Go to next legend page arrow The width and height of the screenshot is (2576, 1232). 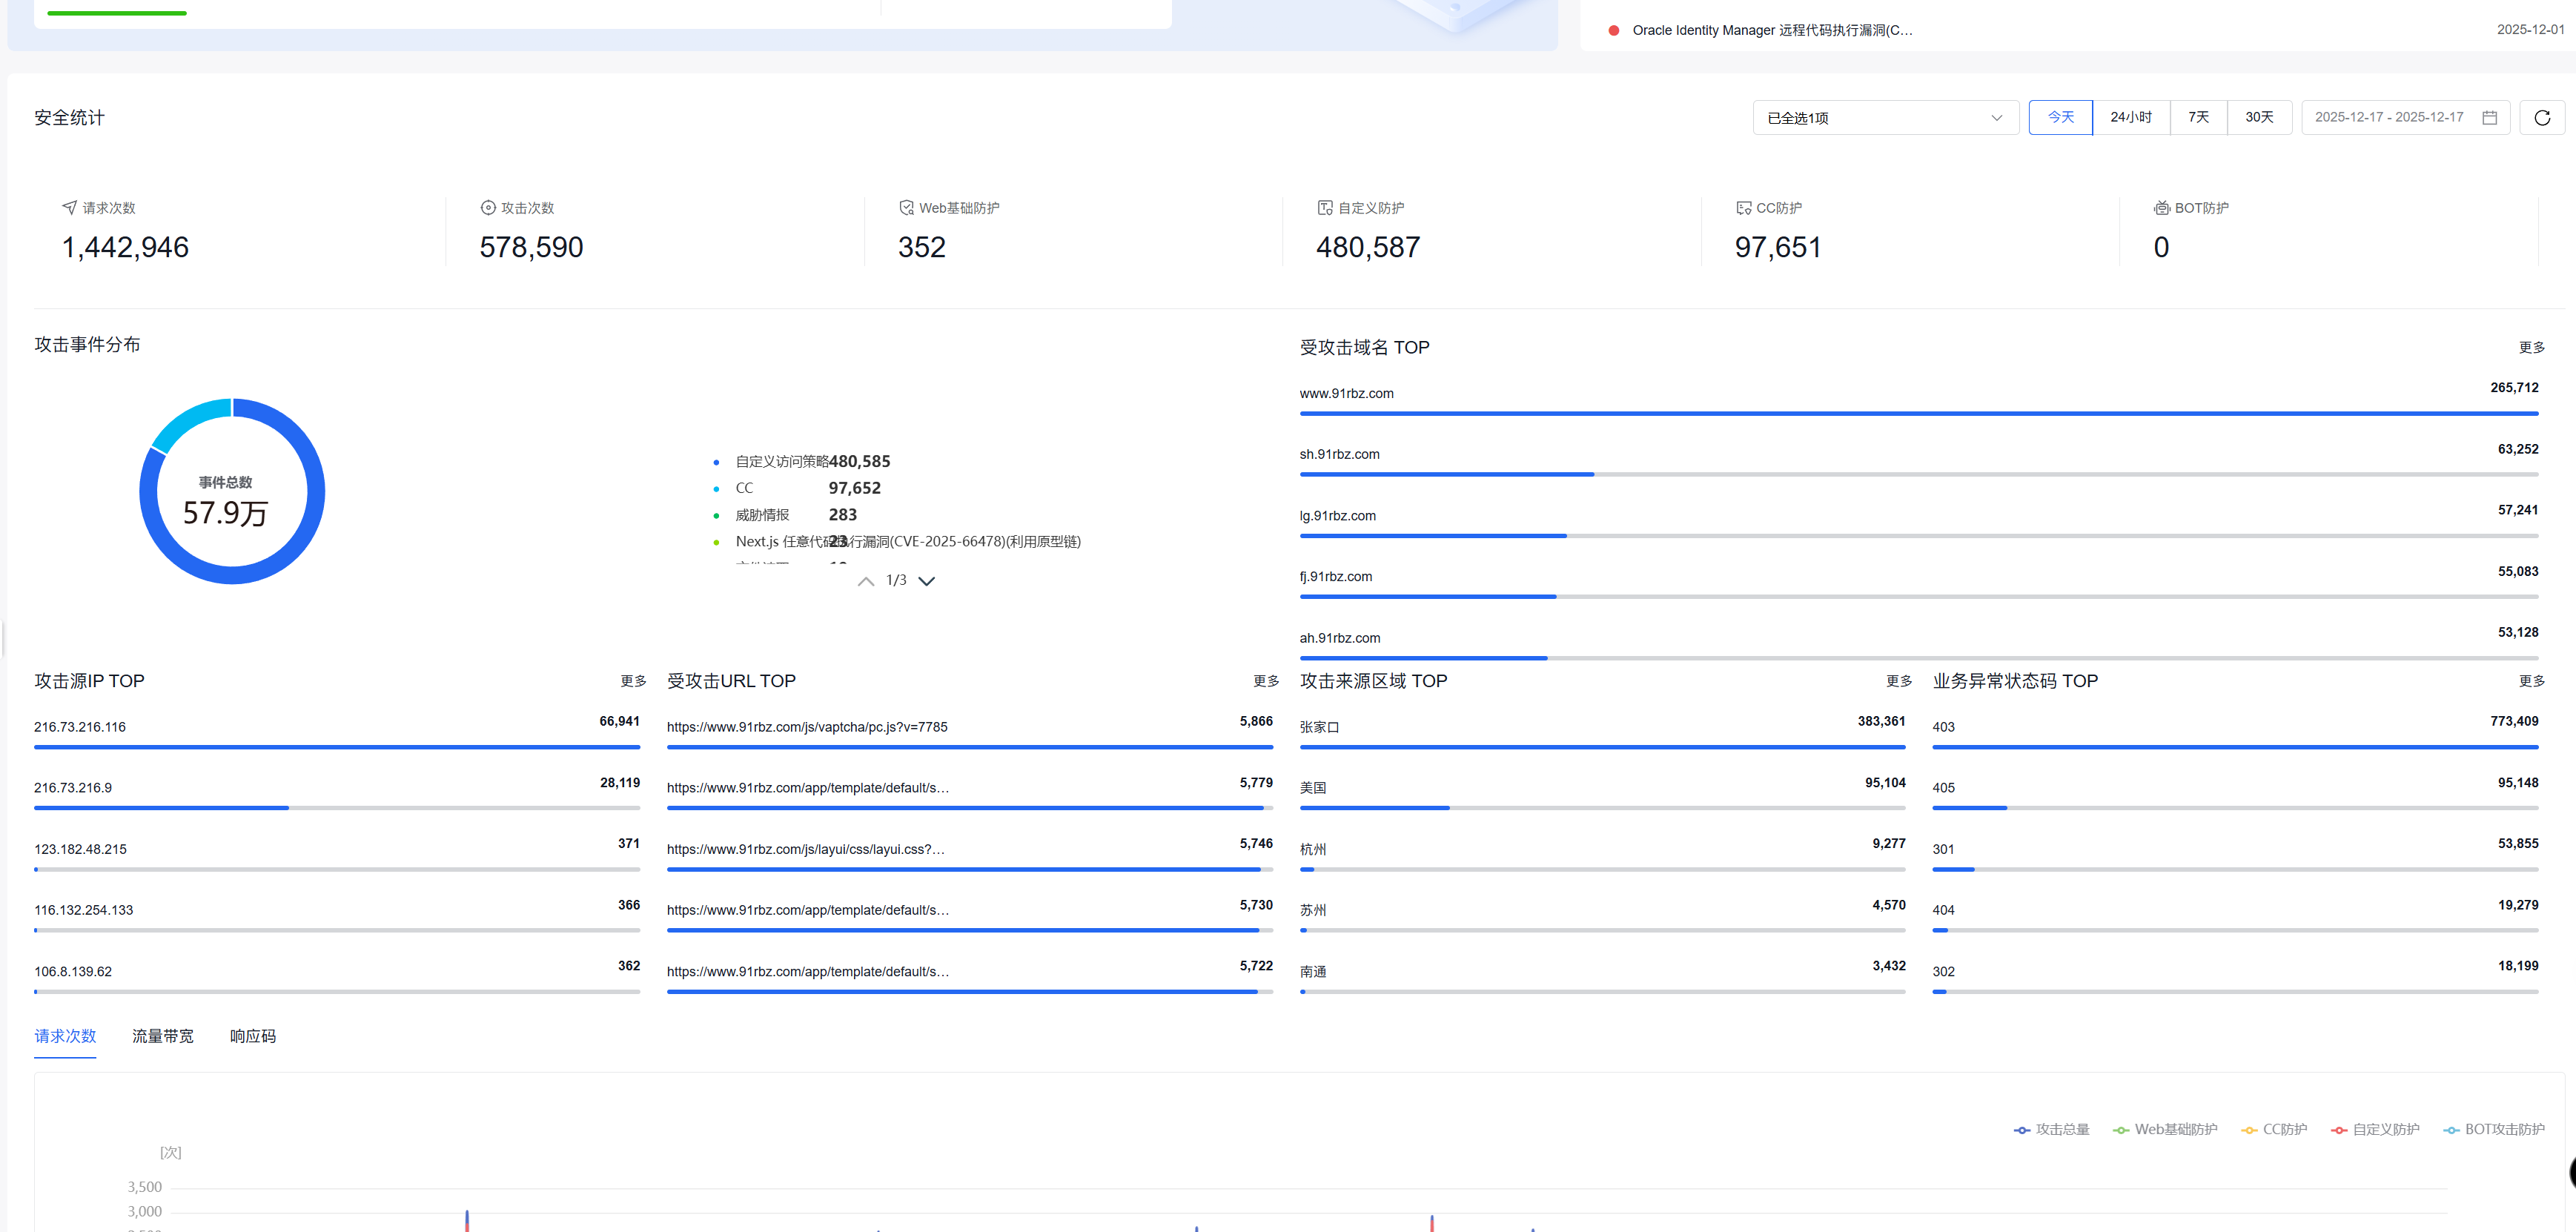(927, 581)
